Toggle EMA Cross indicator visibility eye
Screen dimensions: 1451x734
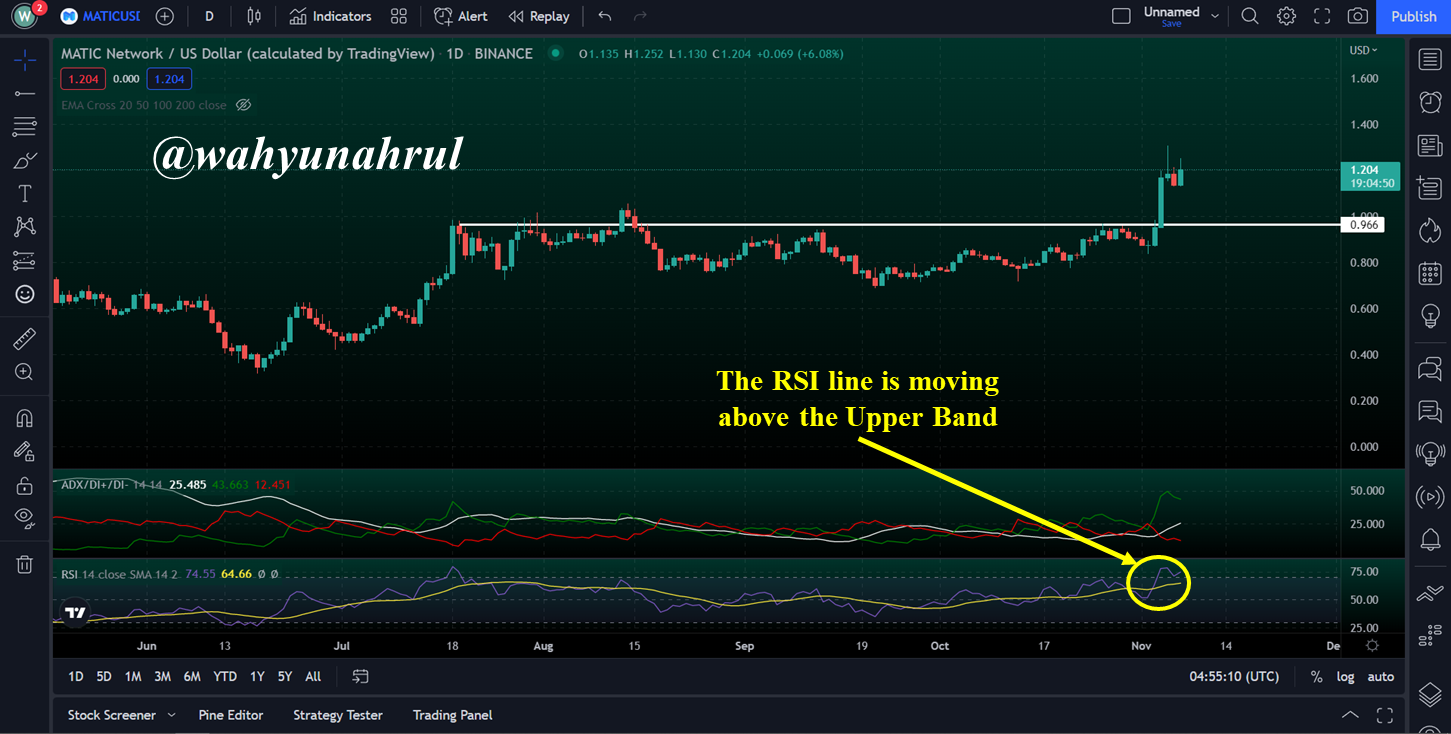[243, 105]
